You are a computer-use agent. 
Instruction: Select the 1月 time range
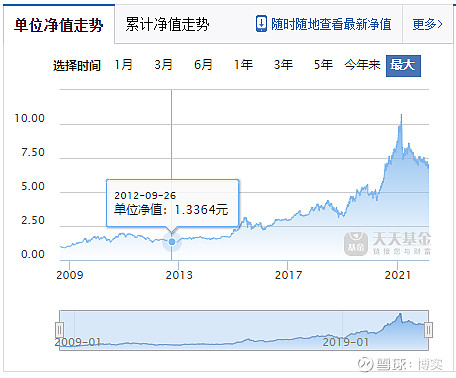click(x=123, y=65)
